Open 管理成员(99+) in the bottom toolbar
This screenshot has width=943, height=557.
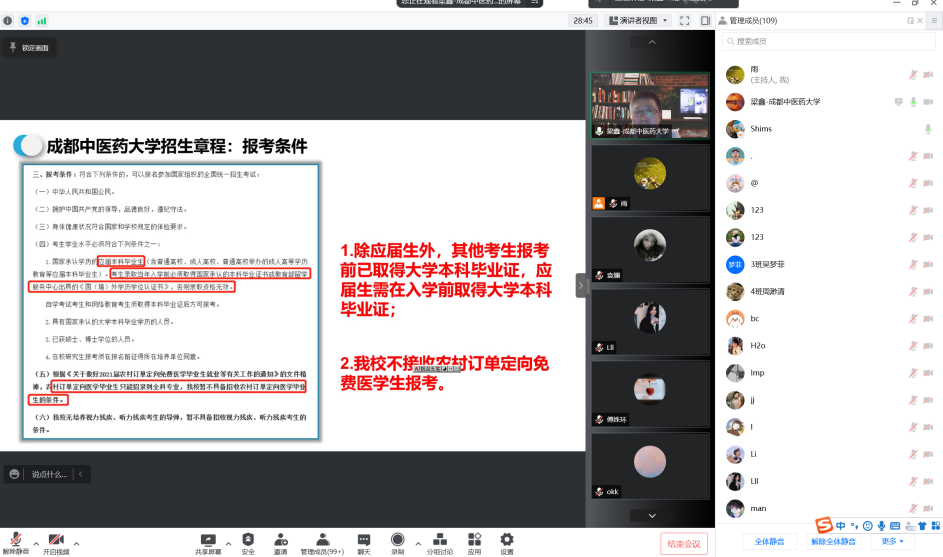[322, 543]
